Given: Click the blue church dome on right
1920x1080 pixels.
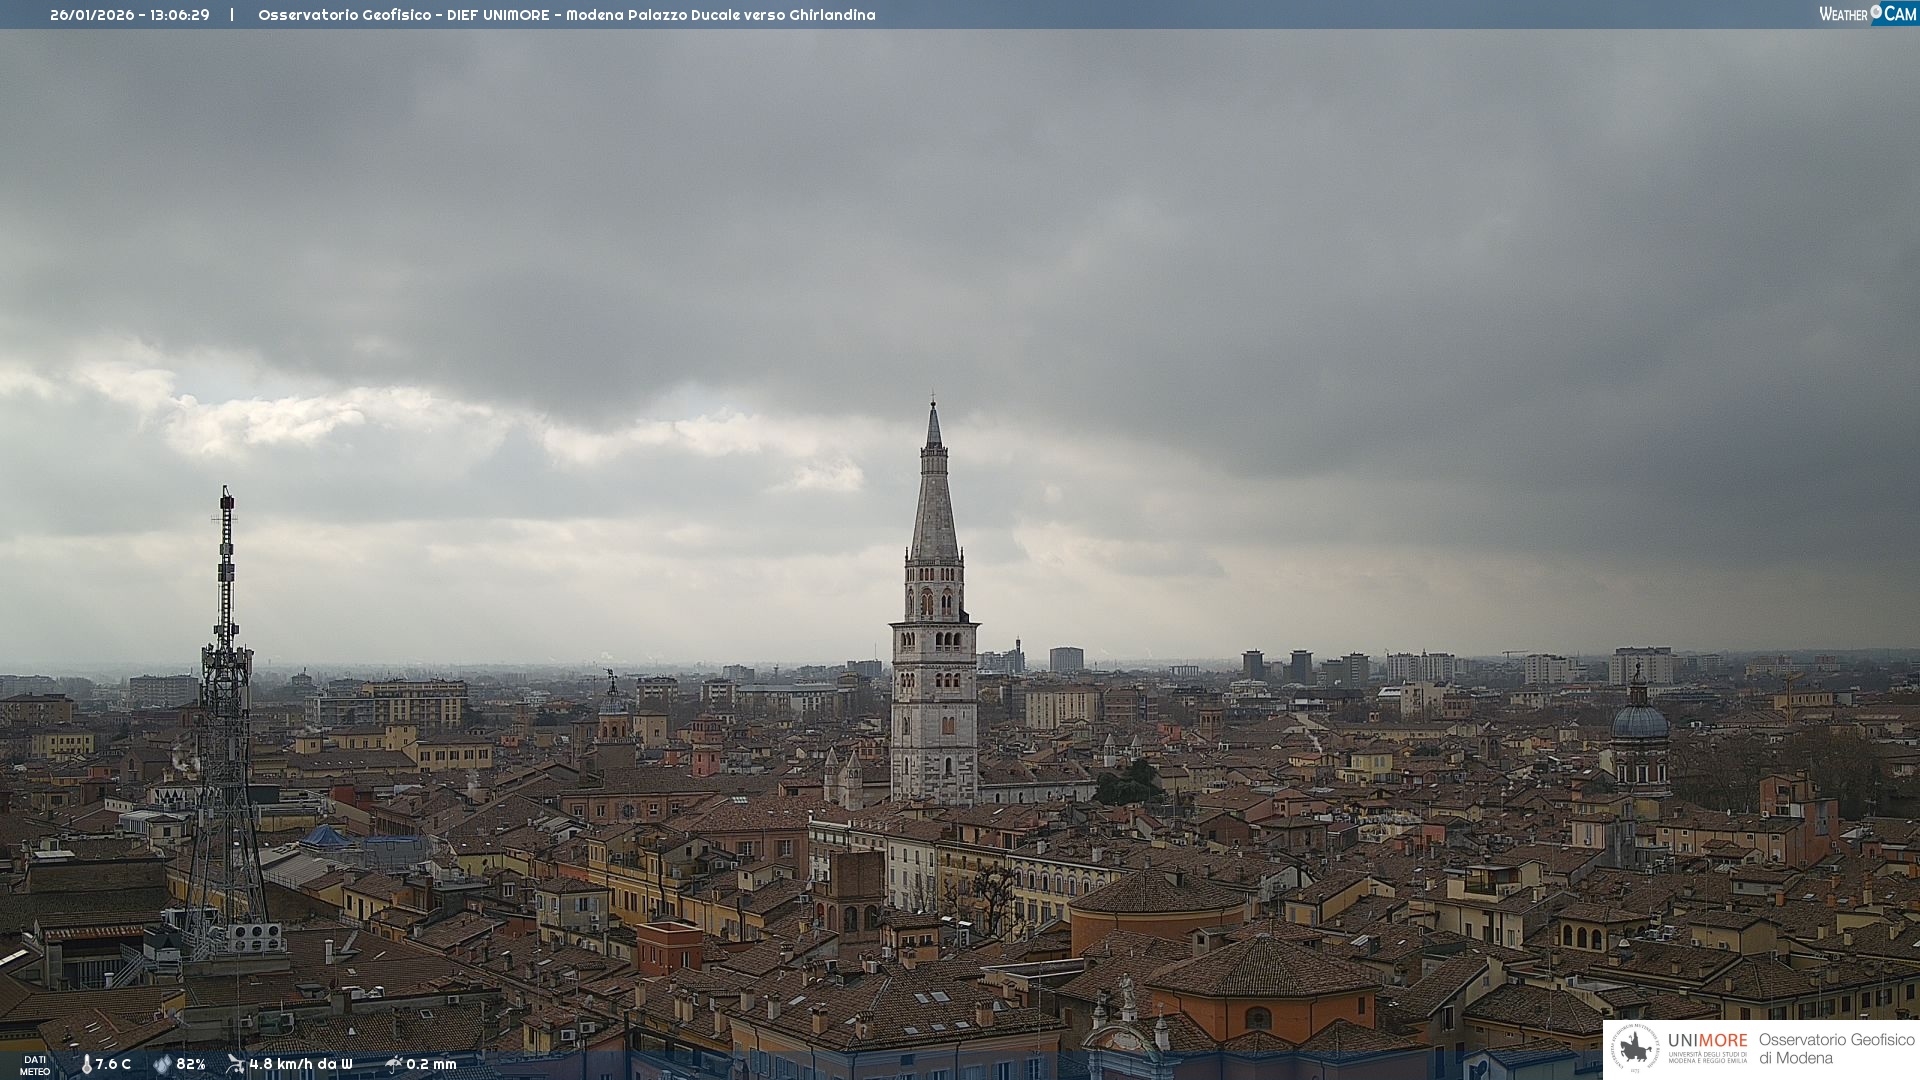Looking at the screenshot, I should 1639,721.
